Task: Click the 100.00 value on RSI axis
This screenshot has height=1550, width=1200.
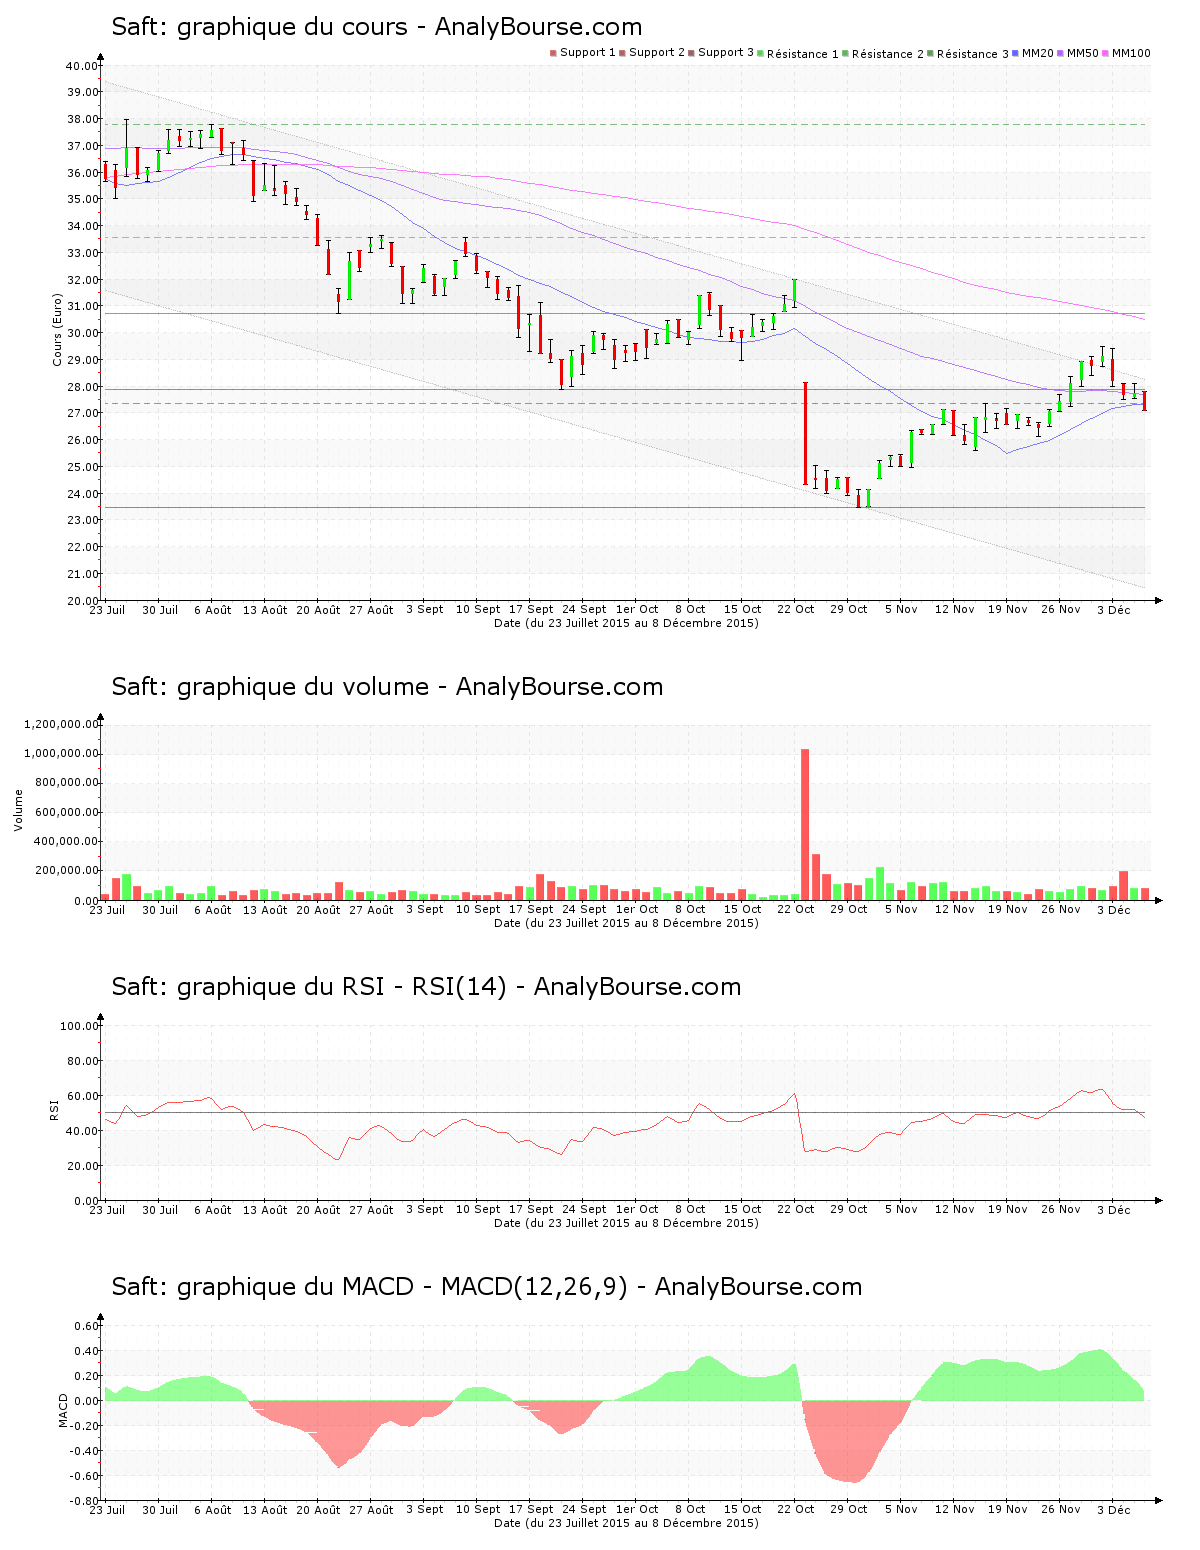Action: (80, 1026)
